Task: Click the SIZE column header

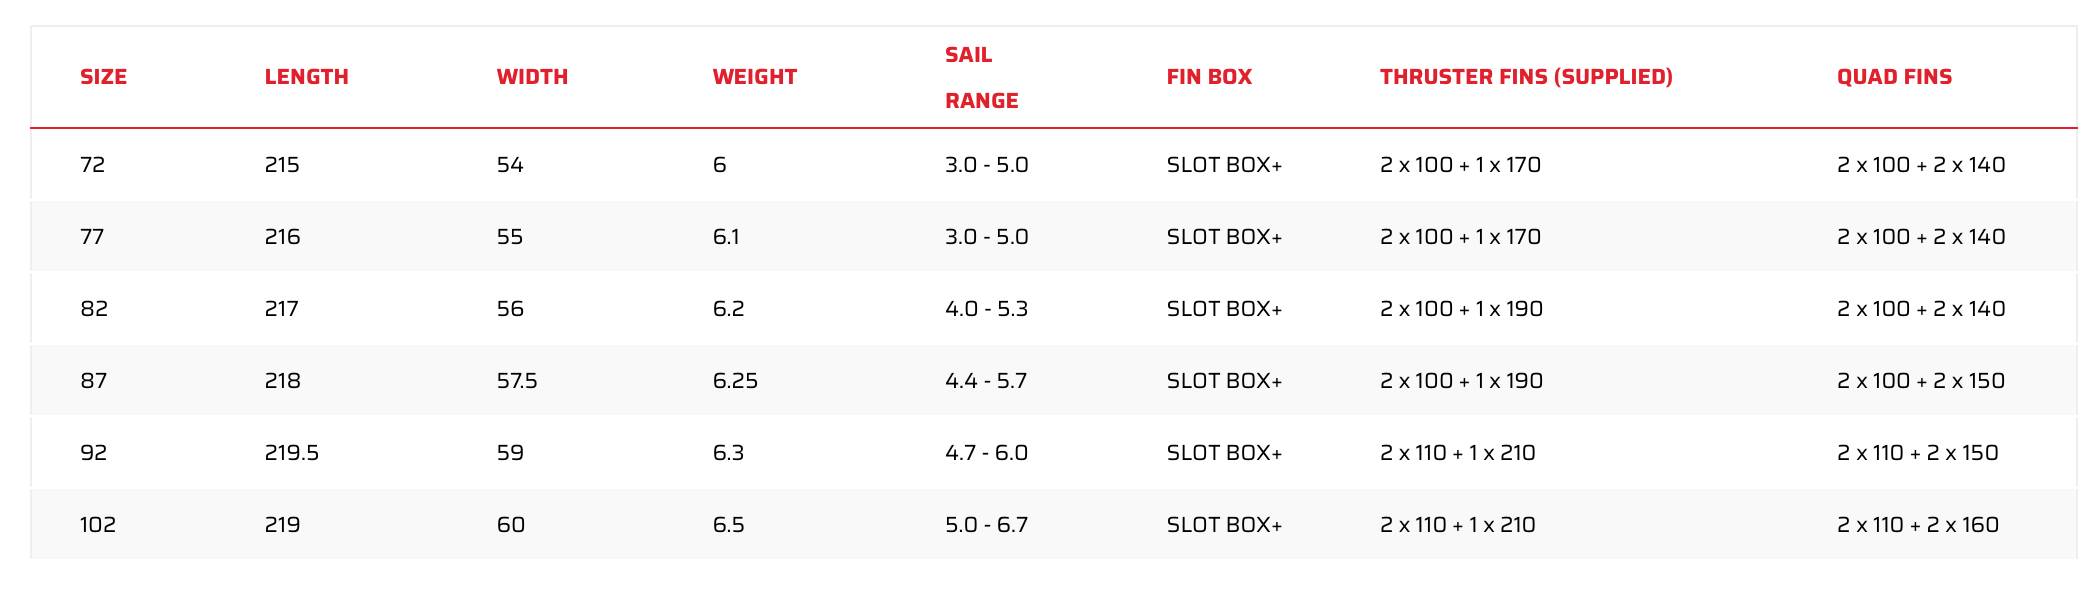Action: click(103, 77)
